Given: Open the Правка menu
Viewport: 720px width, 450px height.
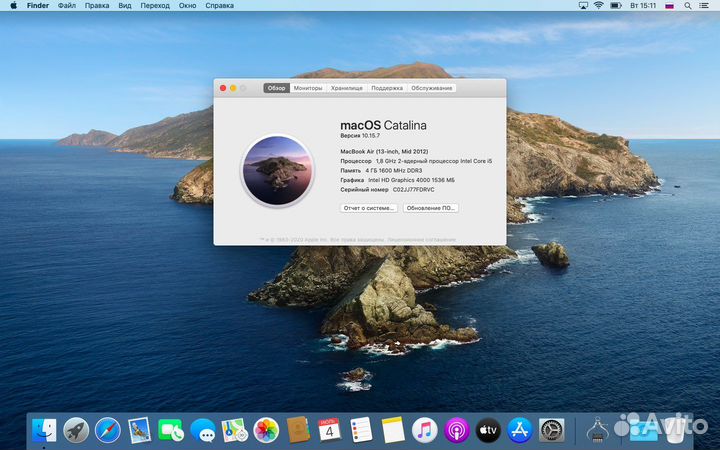Looking at the screenshot, I should [97, 6].
